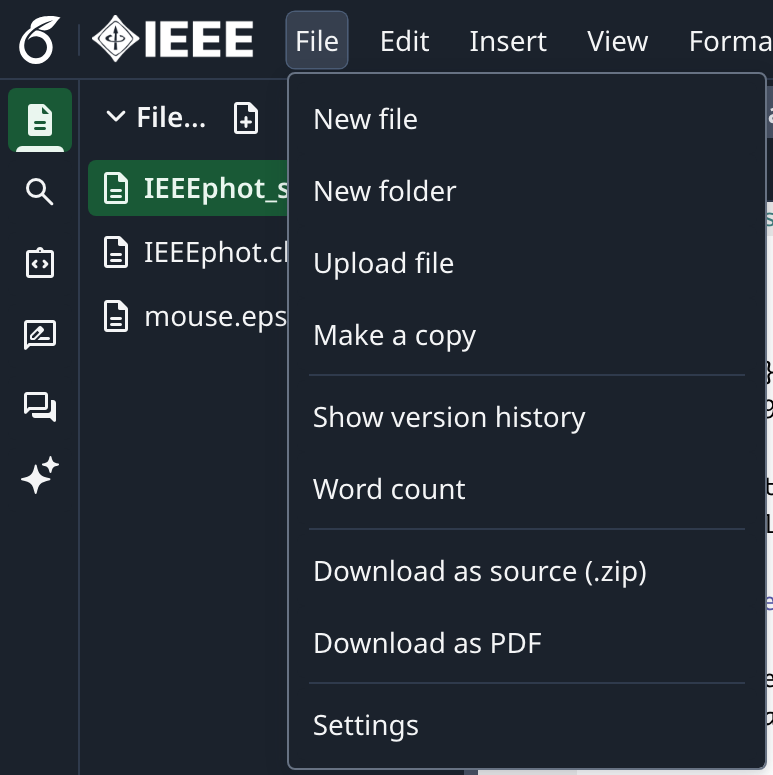773x775 pixels.
Task: Open the file tree sidebar icon
Action: [x=40, y=120]
